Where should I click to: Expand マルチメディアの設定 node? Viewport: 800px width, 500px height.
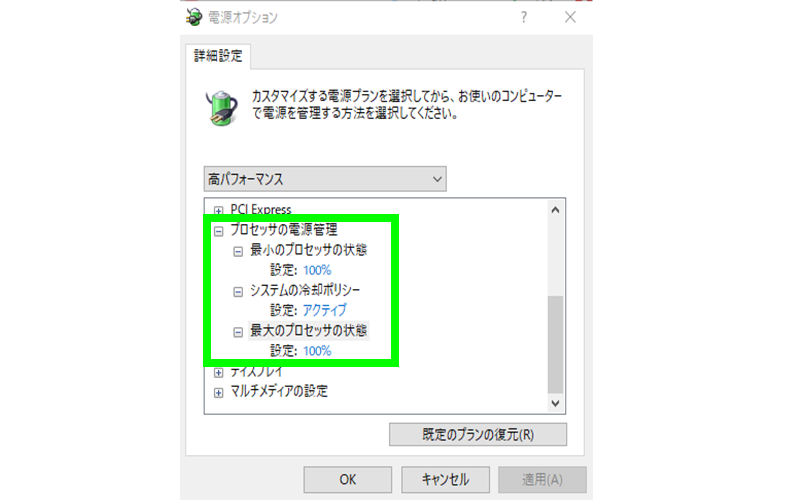point(218,392)
